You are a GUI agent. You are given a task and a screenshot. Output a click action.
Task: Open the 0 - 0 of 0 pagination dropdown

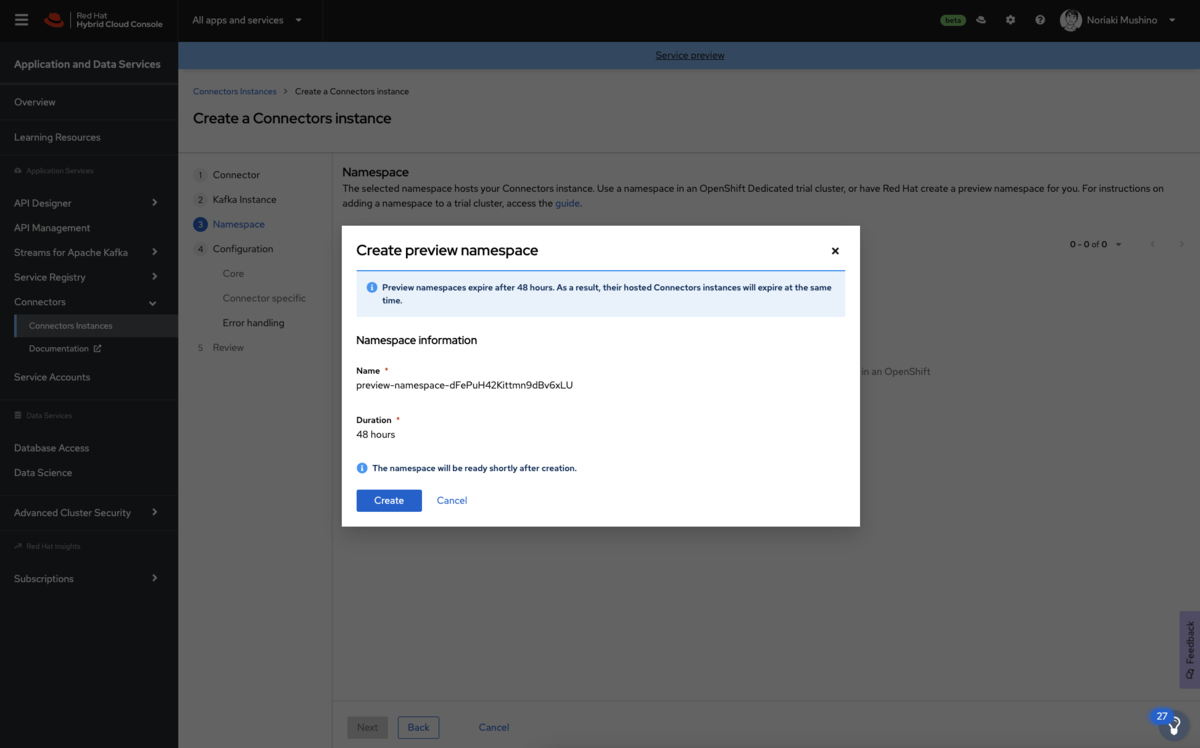(1096, 244)
